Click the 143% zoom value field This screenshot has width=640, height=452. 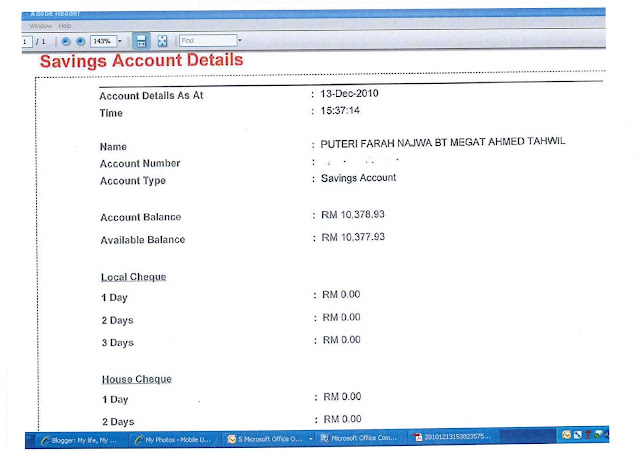pos(103,41)
